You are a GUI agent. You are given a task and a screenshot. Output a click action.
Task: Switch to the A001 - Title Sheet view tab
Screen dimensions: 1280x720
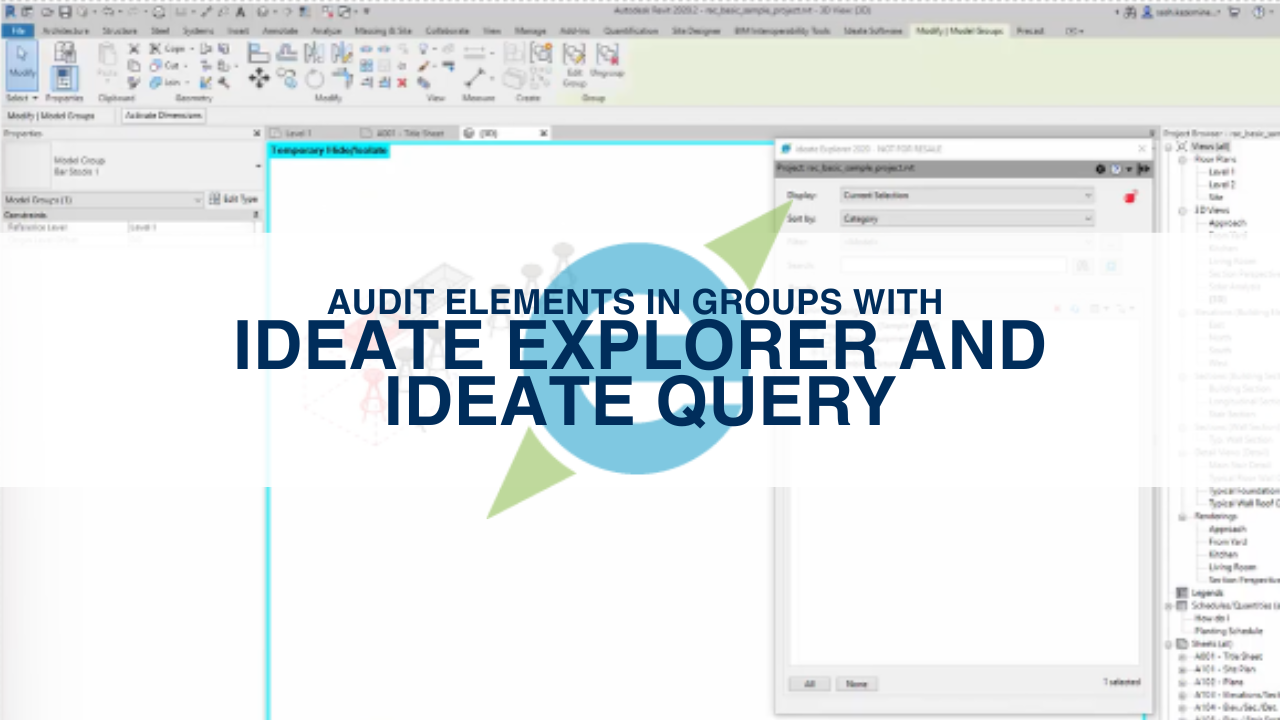411,133
